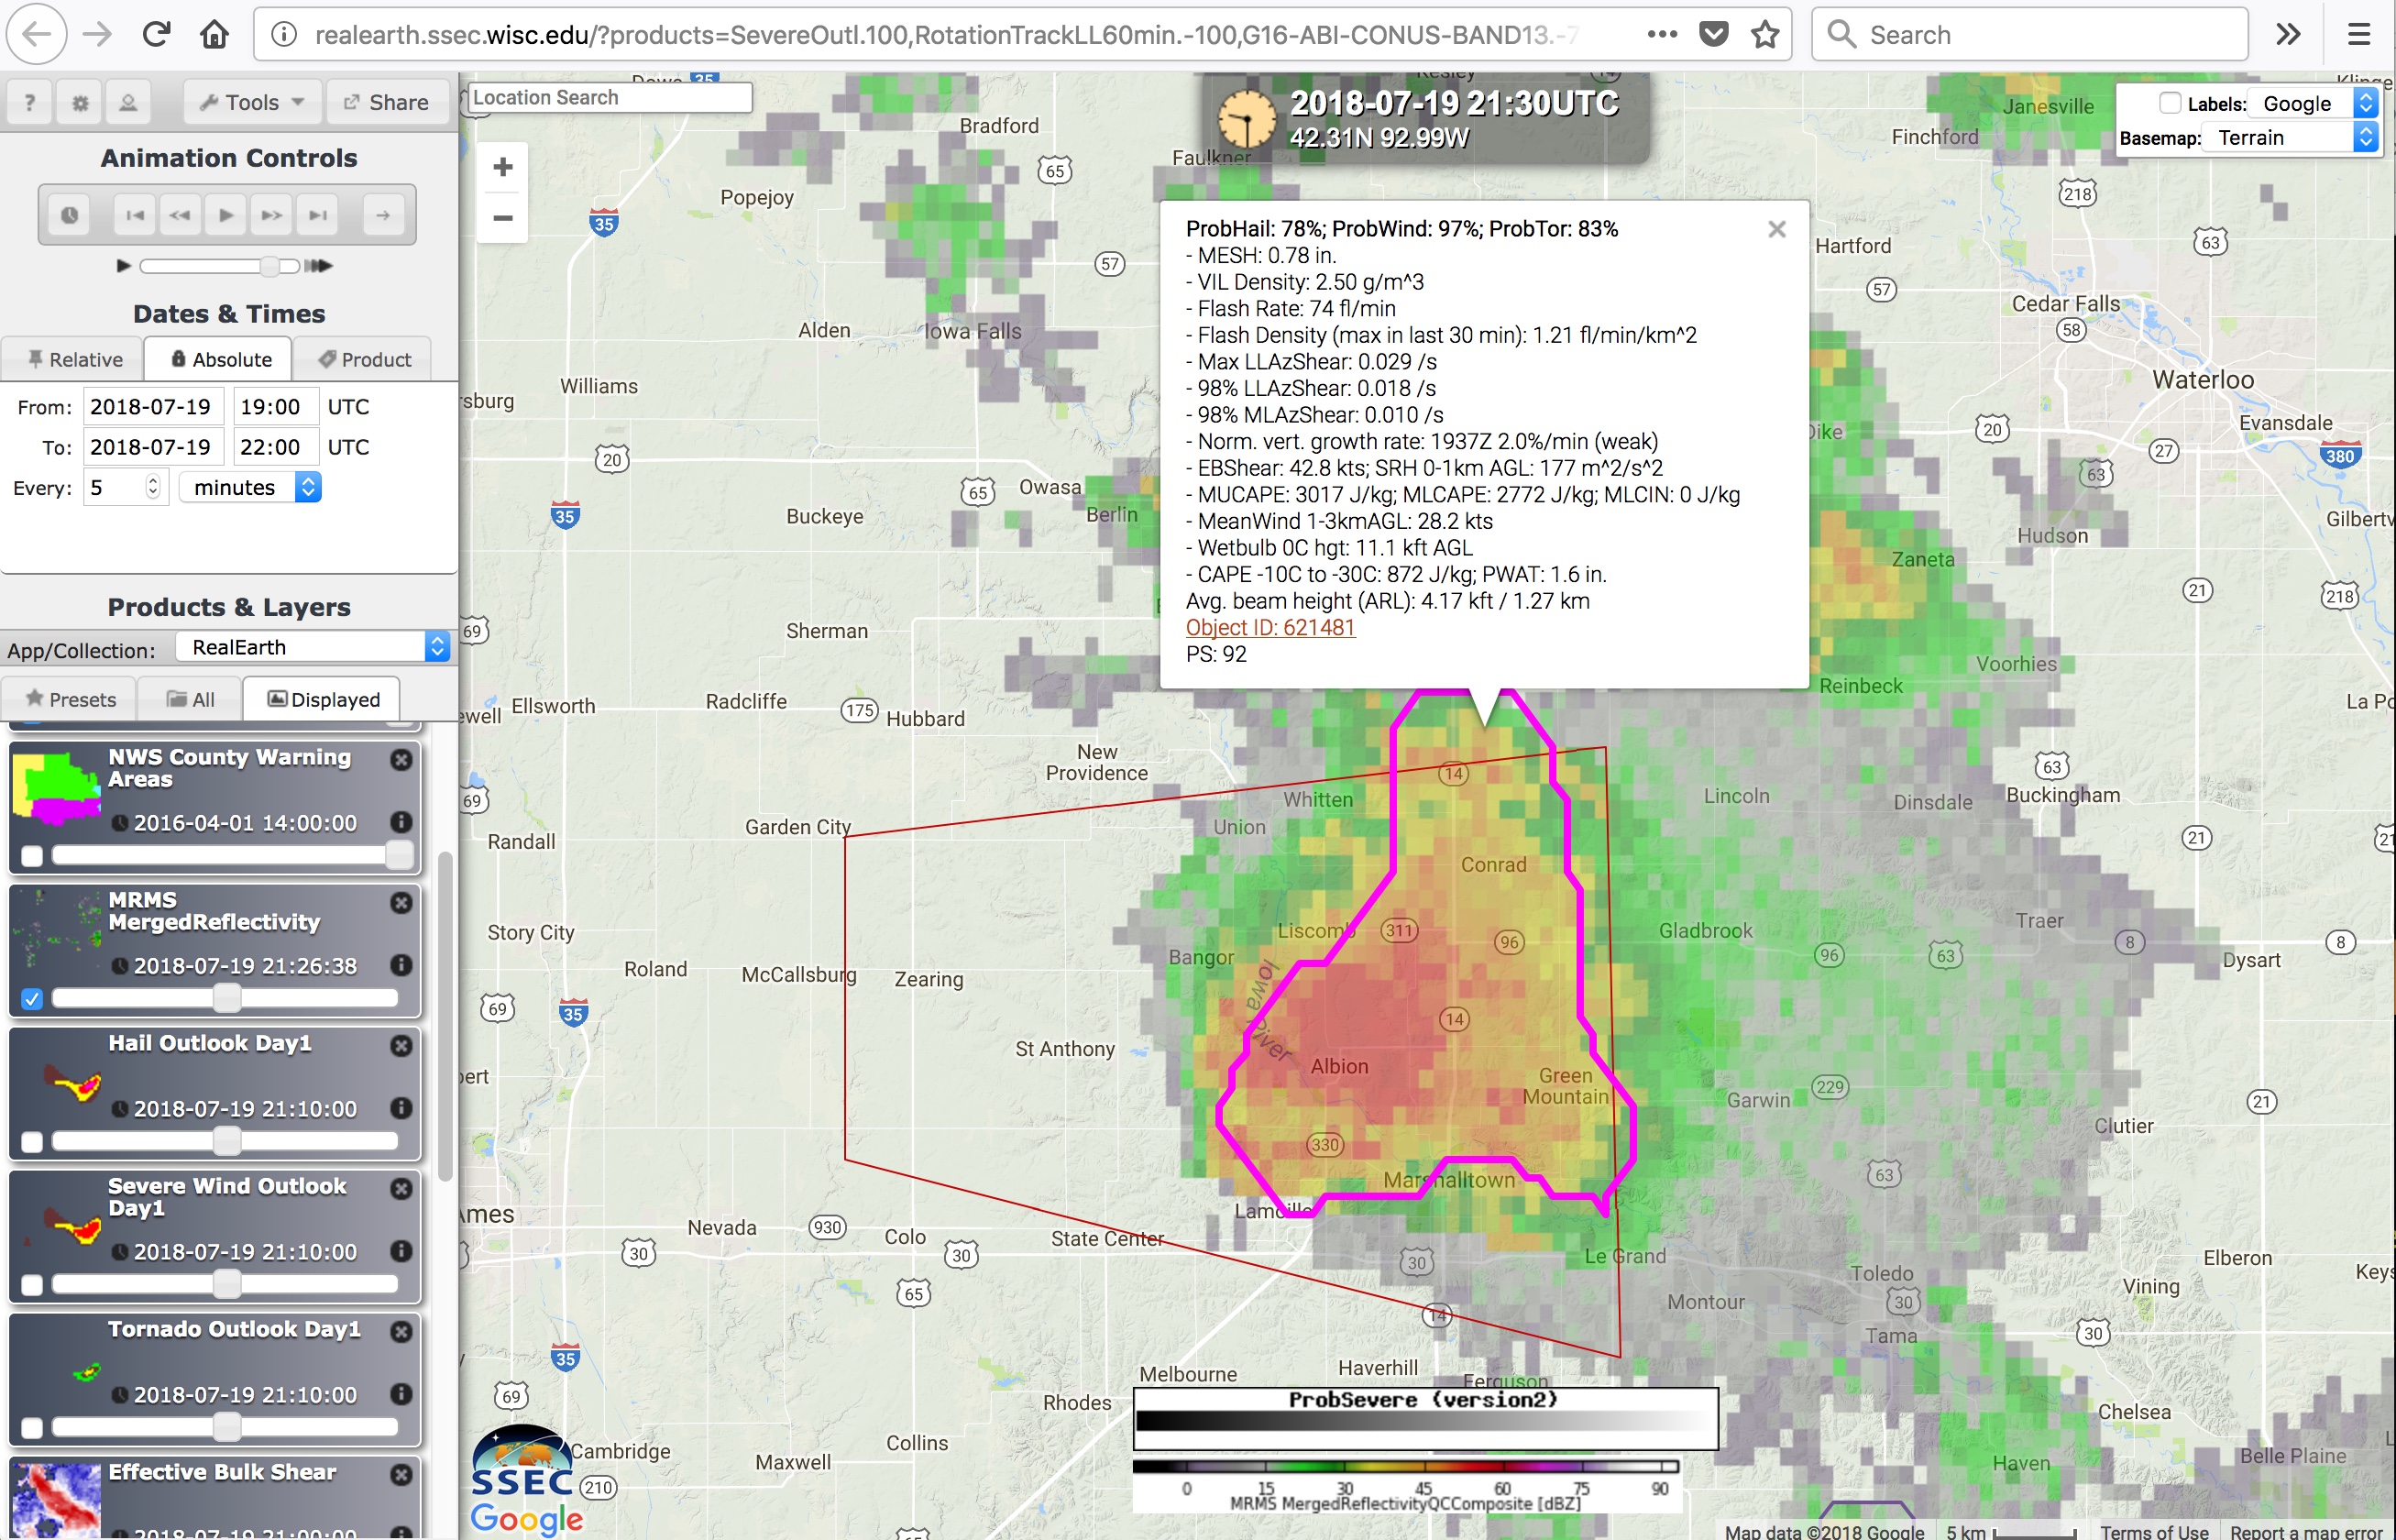Go back to the previous browser page
The image size is (2396, 1540).
(x=37, y=35)
